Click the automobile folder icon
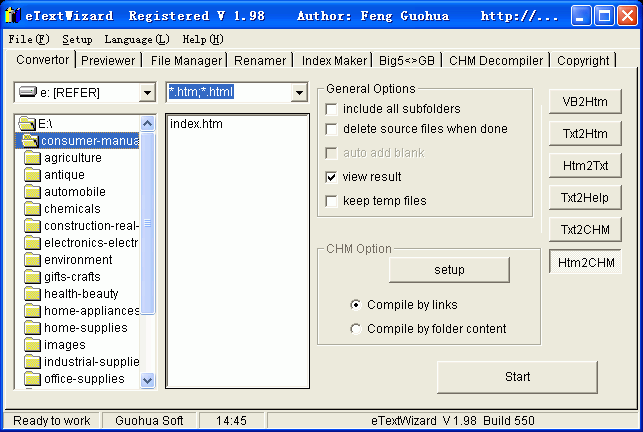This screenshot has height=432, width=643. coord(32,192)
